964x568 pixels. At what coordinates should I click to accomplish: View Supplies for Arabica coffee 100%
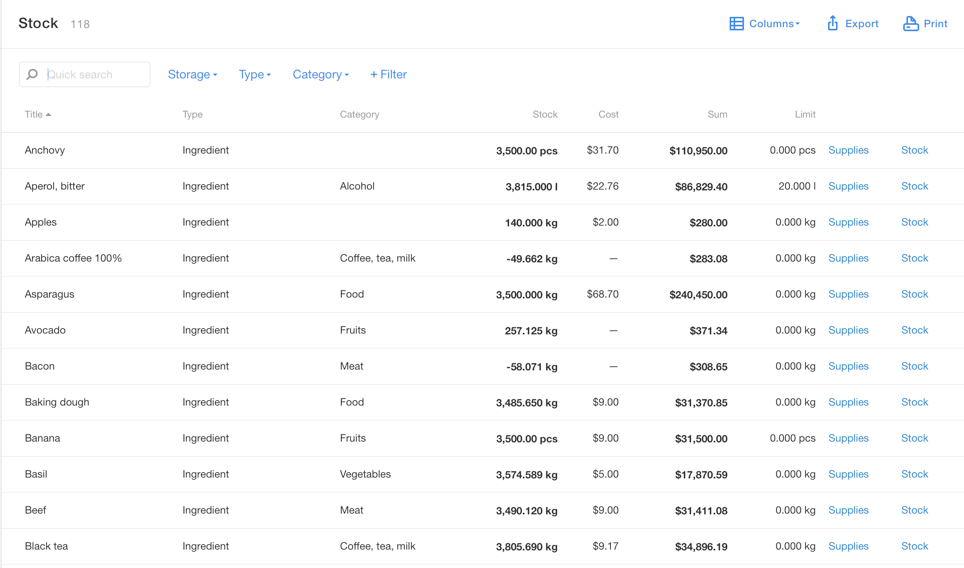[x=848, y=258]
